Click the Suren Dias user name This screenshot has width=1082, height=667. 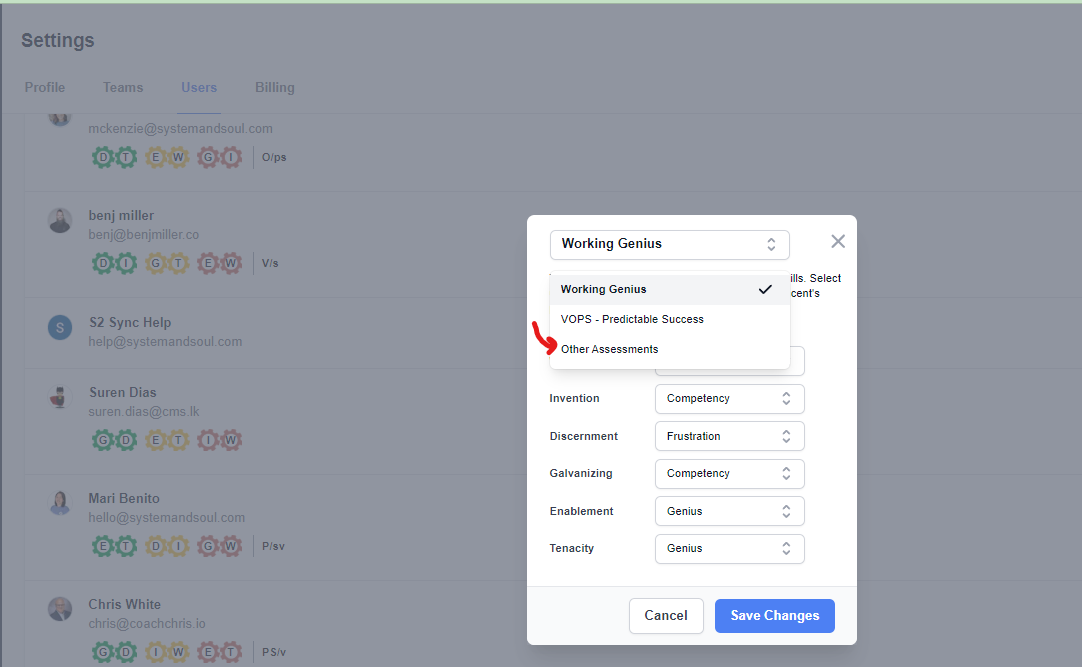(x=123, y=392)
